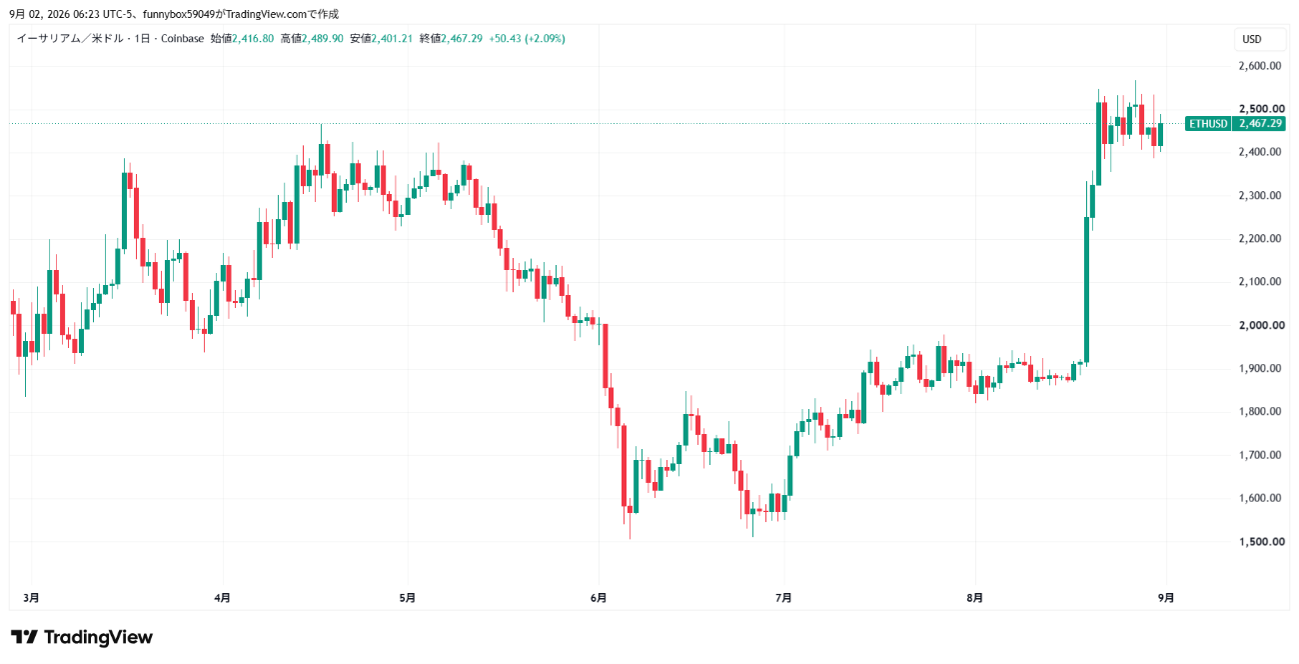Click the +50.43 (+2.09%) change value
Viewport: 1299px width, 664px height.
coord(527,39)
